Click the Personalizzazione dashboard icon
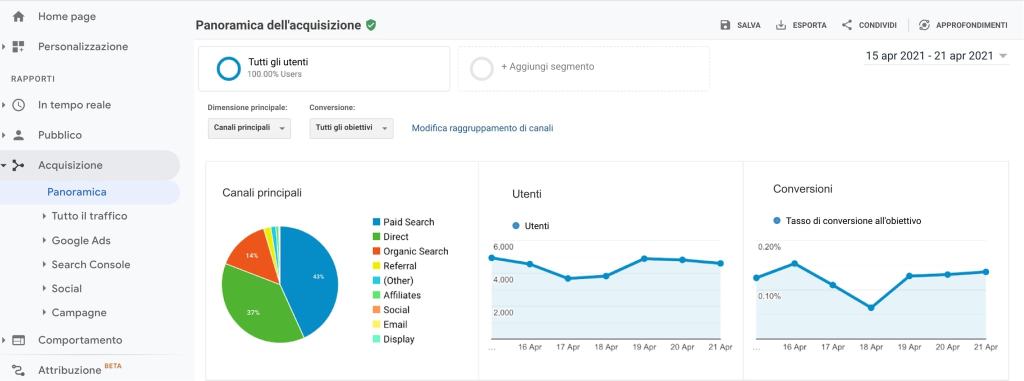This screenshot has width=1024, height=381. [x=18, y=46]
